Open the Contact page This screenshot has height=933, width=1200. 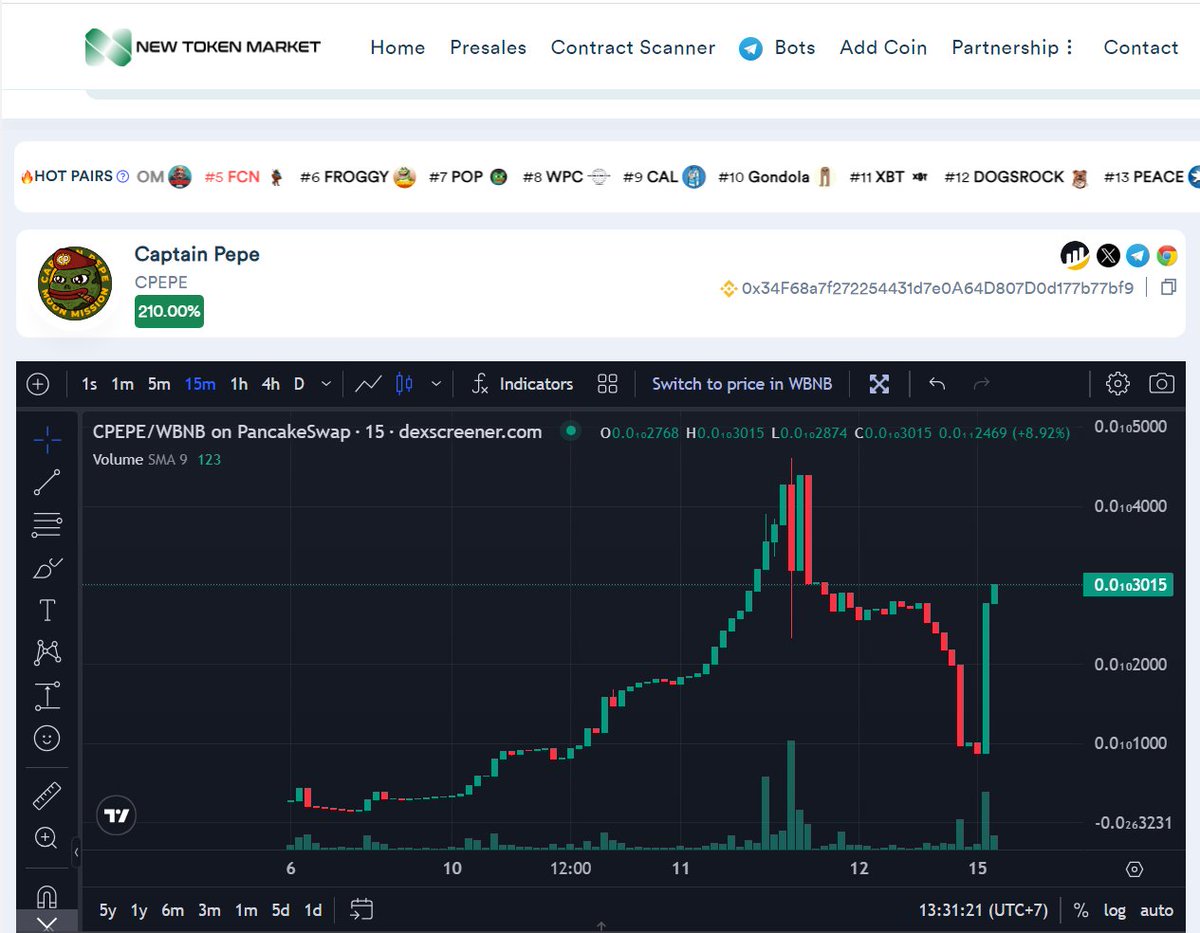tap(1141, 47)
